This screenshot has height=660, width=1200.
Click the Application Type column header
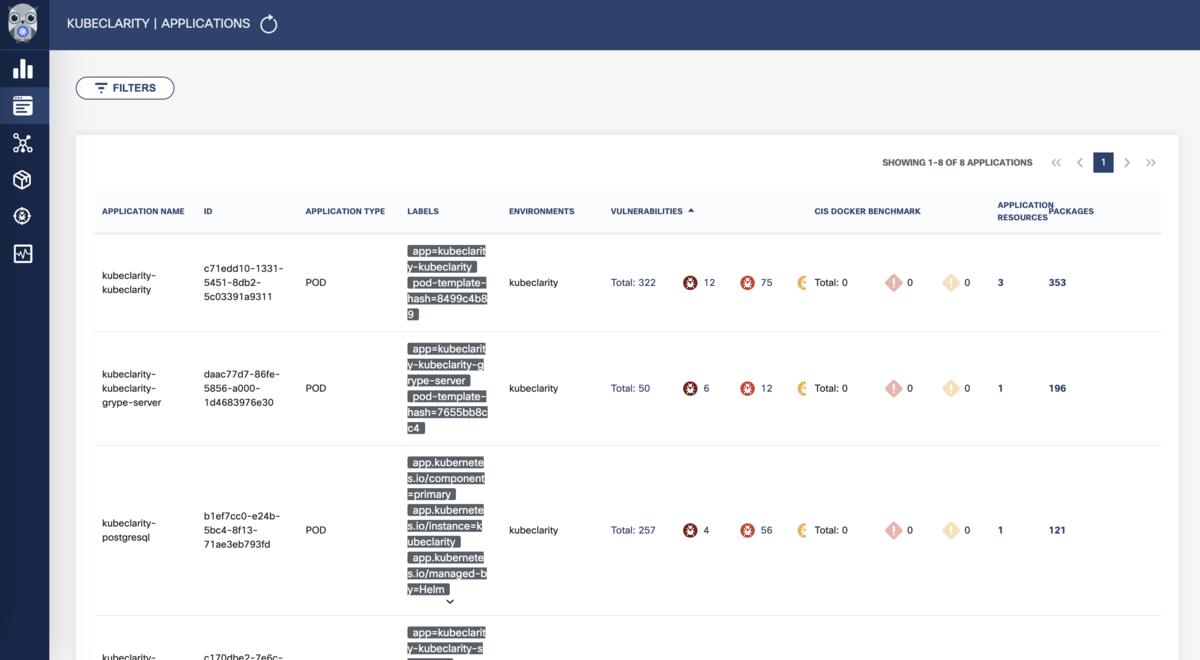click(x=345, y=211)
